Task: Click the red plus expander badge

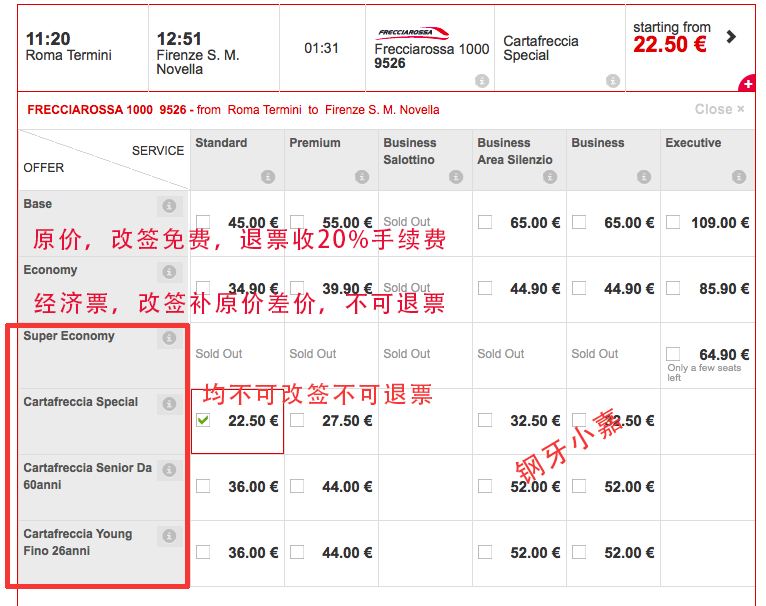Action: click(x=746, y=84)
